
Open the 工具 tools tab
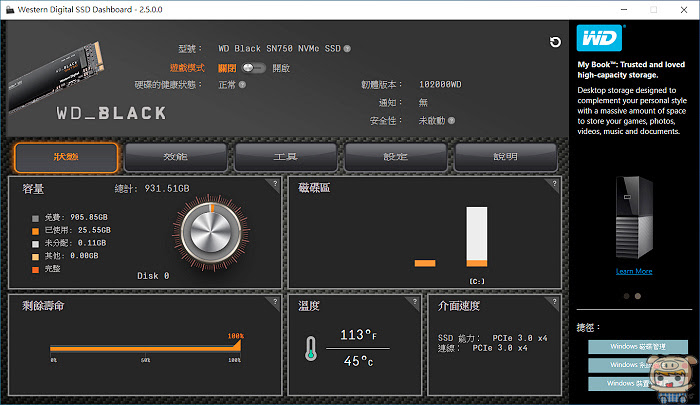tap(286, 157)
